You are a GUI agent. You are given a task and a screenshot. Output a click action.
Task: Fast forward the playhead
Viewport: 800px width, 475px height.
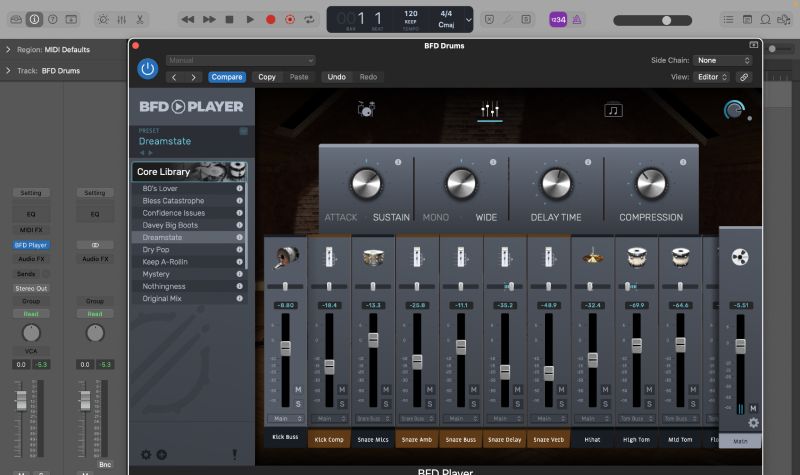point(209,19)
